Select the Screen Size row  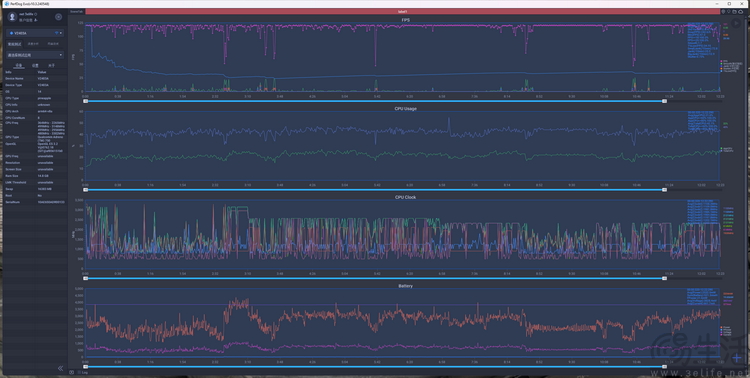pyautogui.click(x=35, y=169)
